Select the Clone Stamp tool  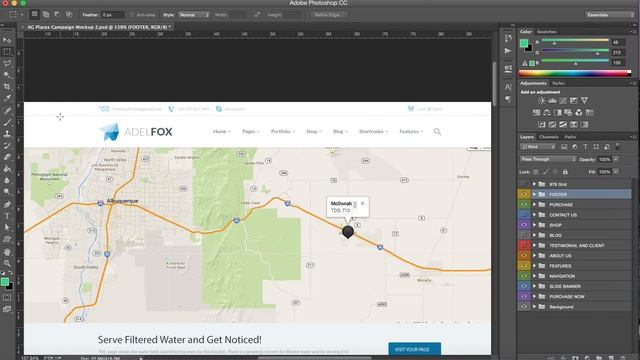7,133
